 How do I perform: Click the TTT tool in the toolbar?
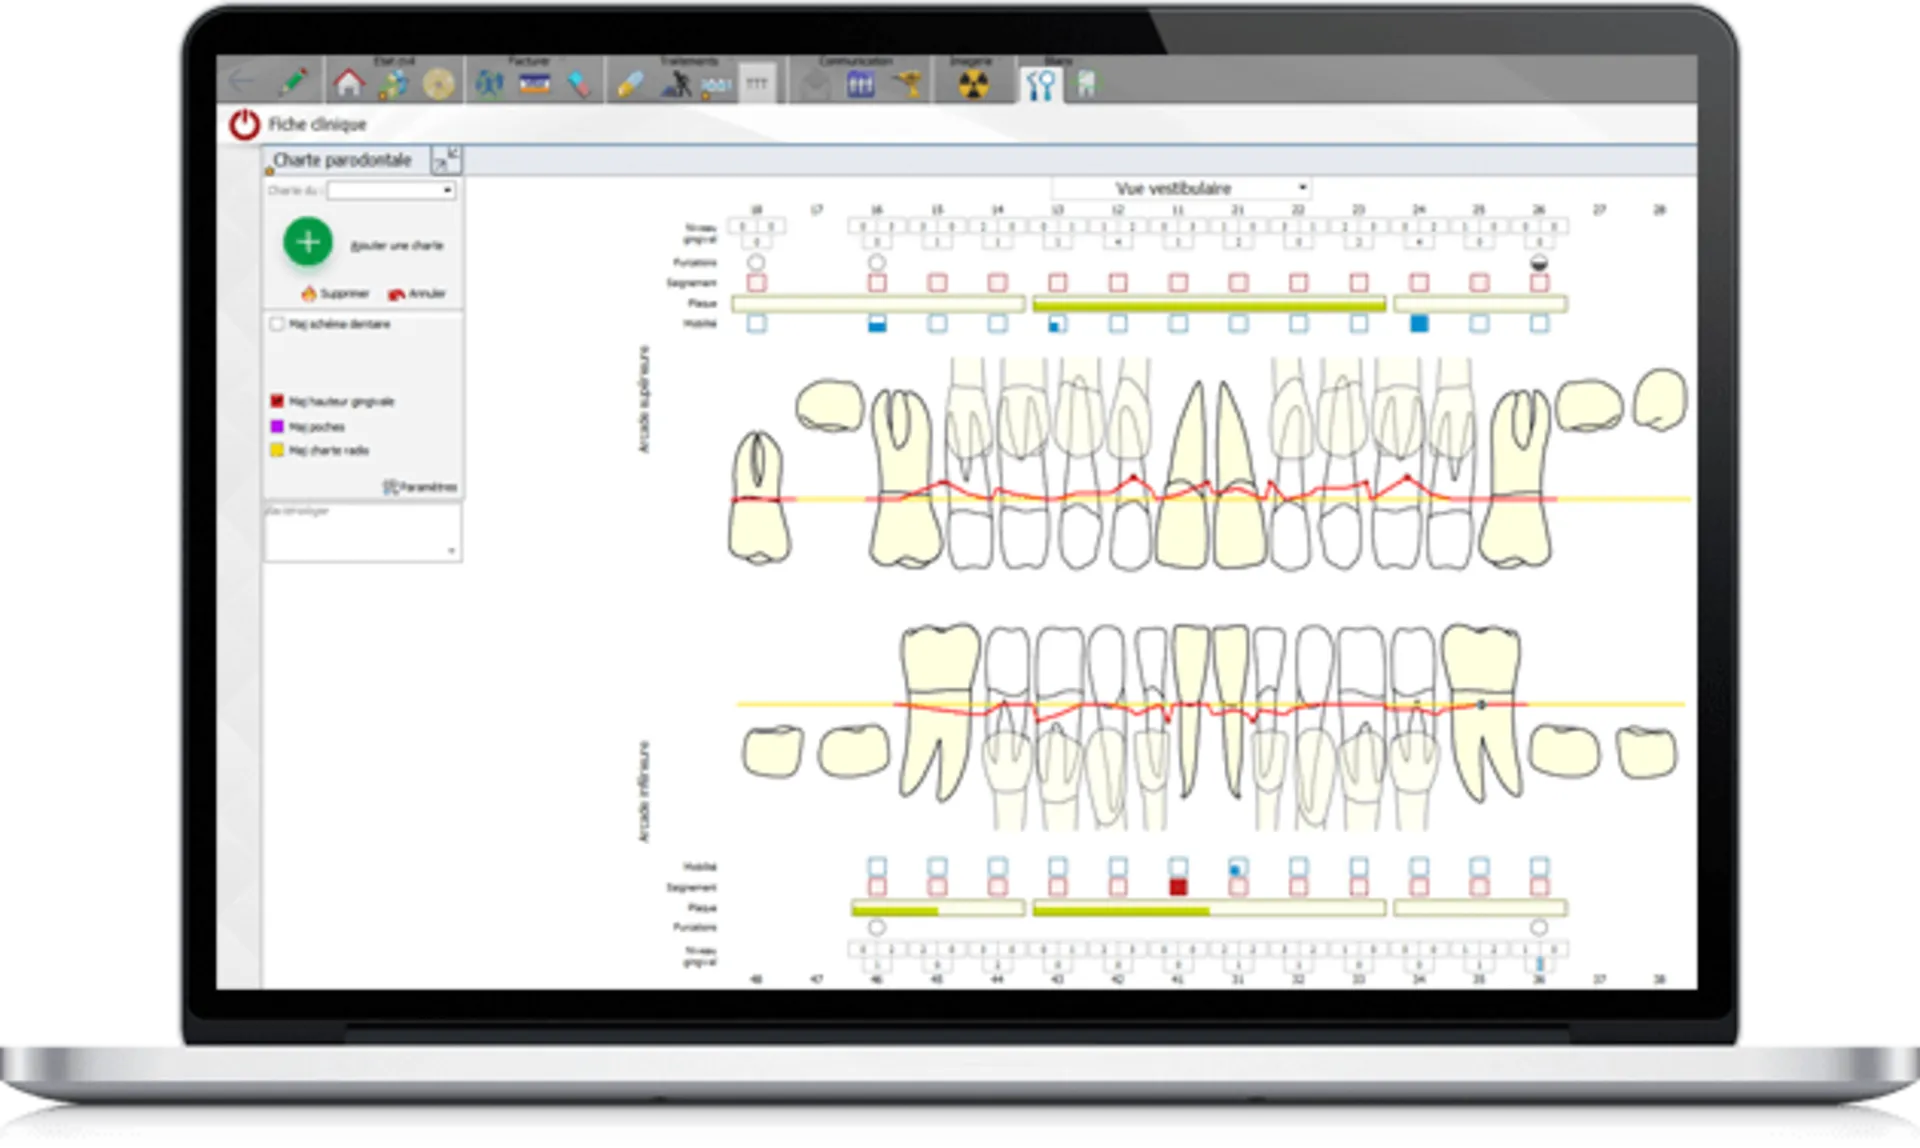pos(758,85)
